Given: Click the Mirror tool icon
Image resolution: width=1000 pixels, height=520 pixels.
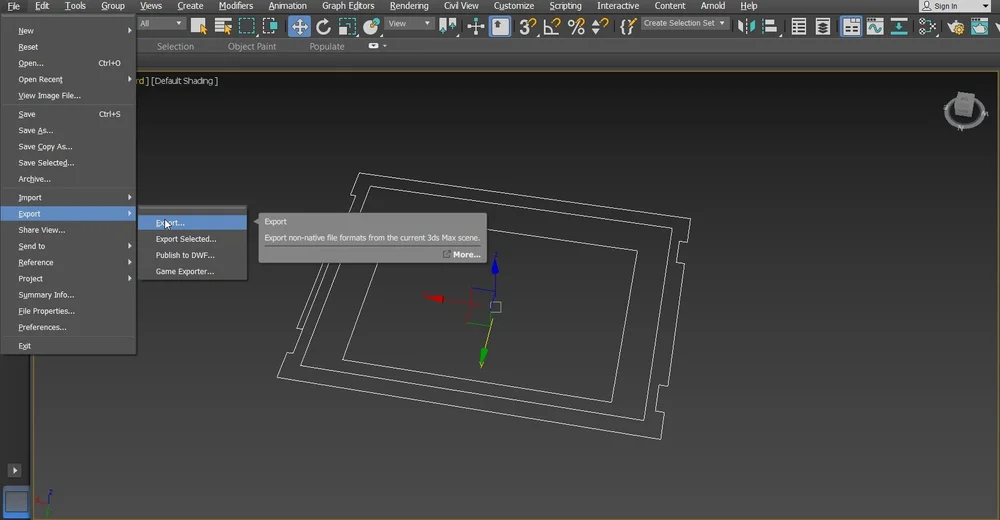Looking at the screenshot, I should coord(746,26).
